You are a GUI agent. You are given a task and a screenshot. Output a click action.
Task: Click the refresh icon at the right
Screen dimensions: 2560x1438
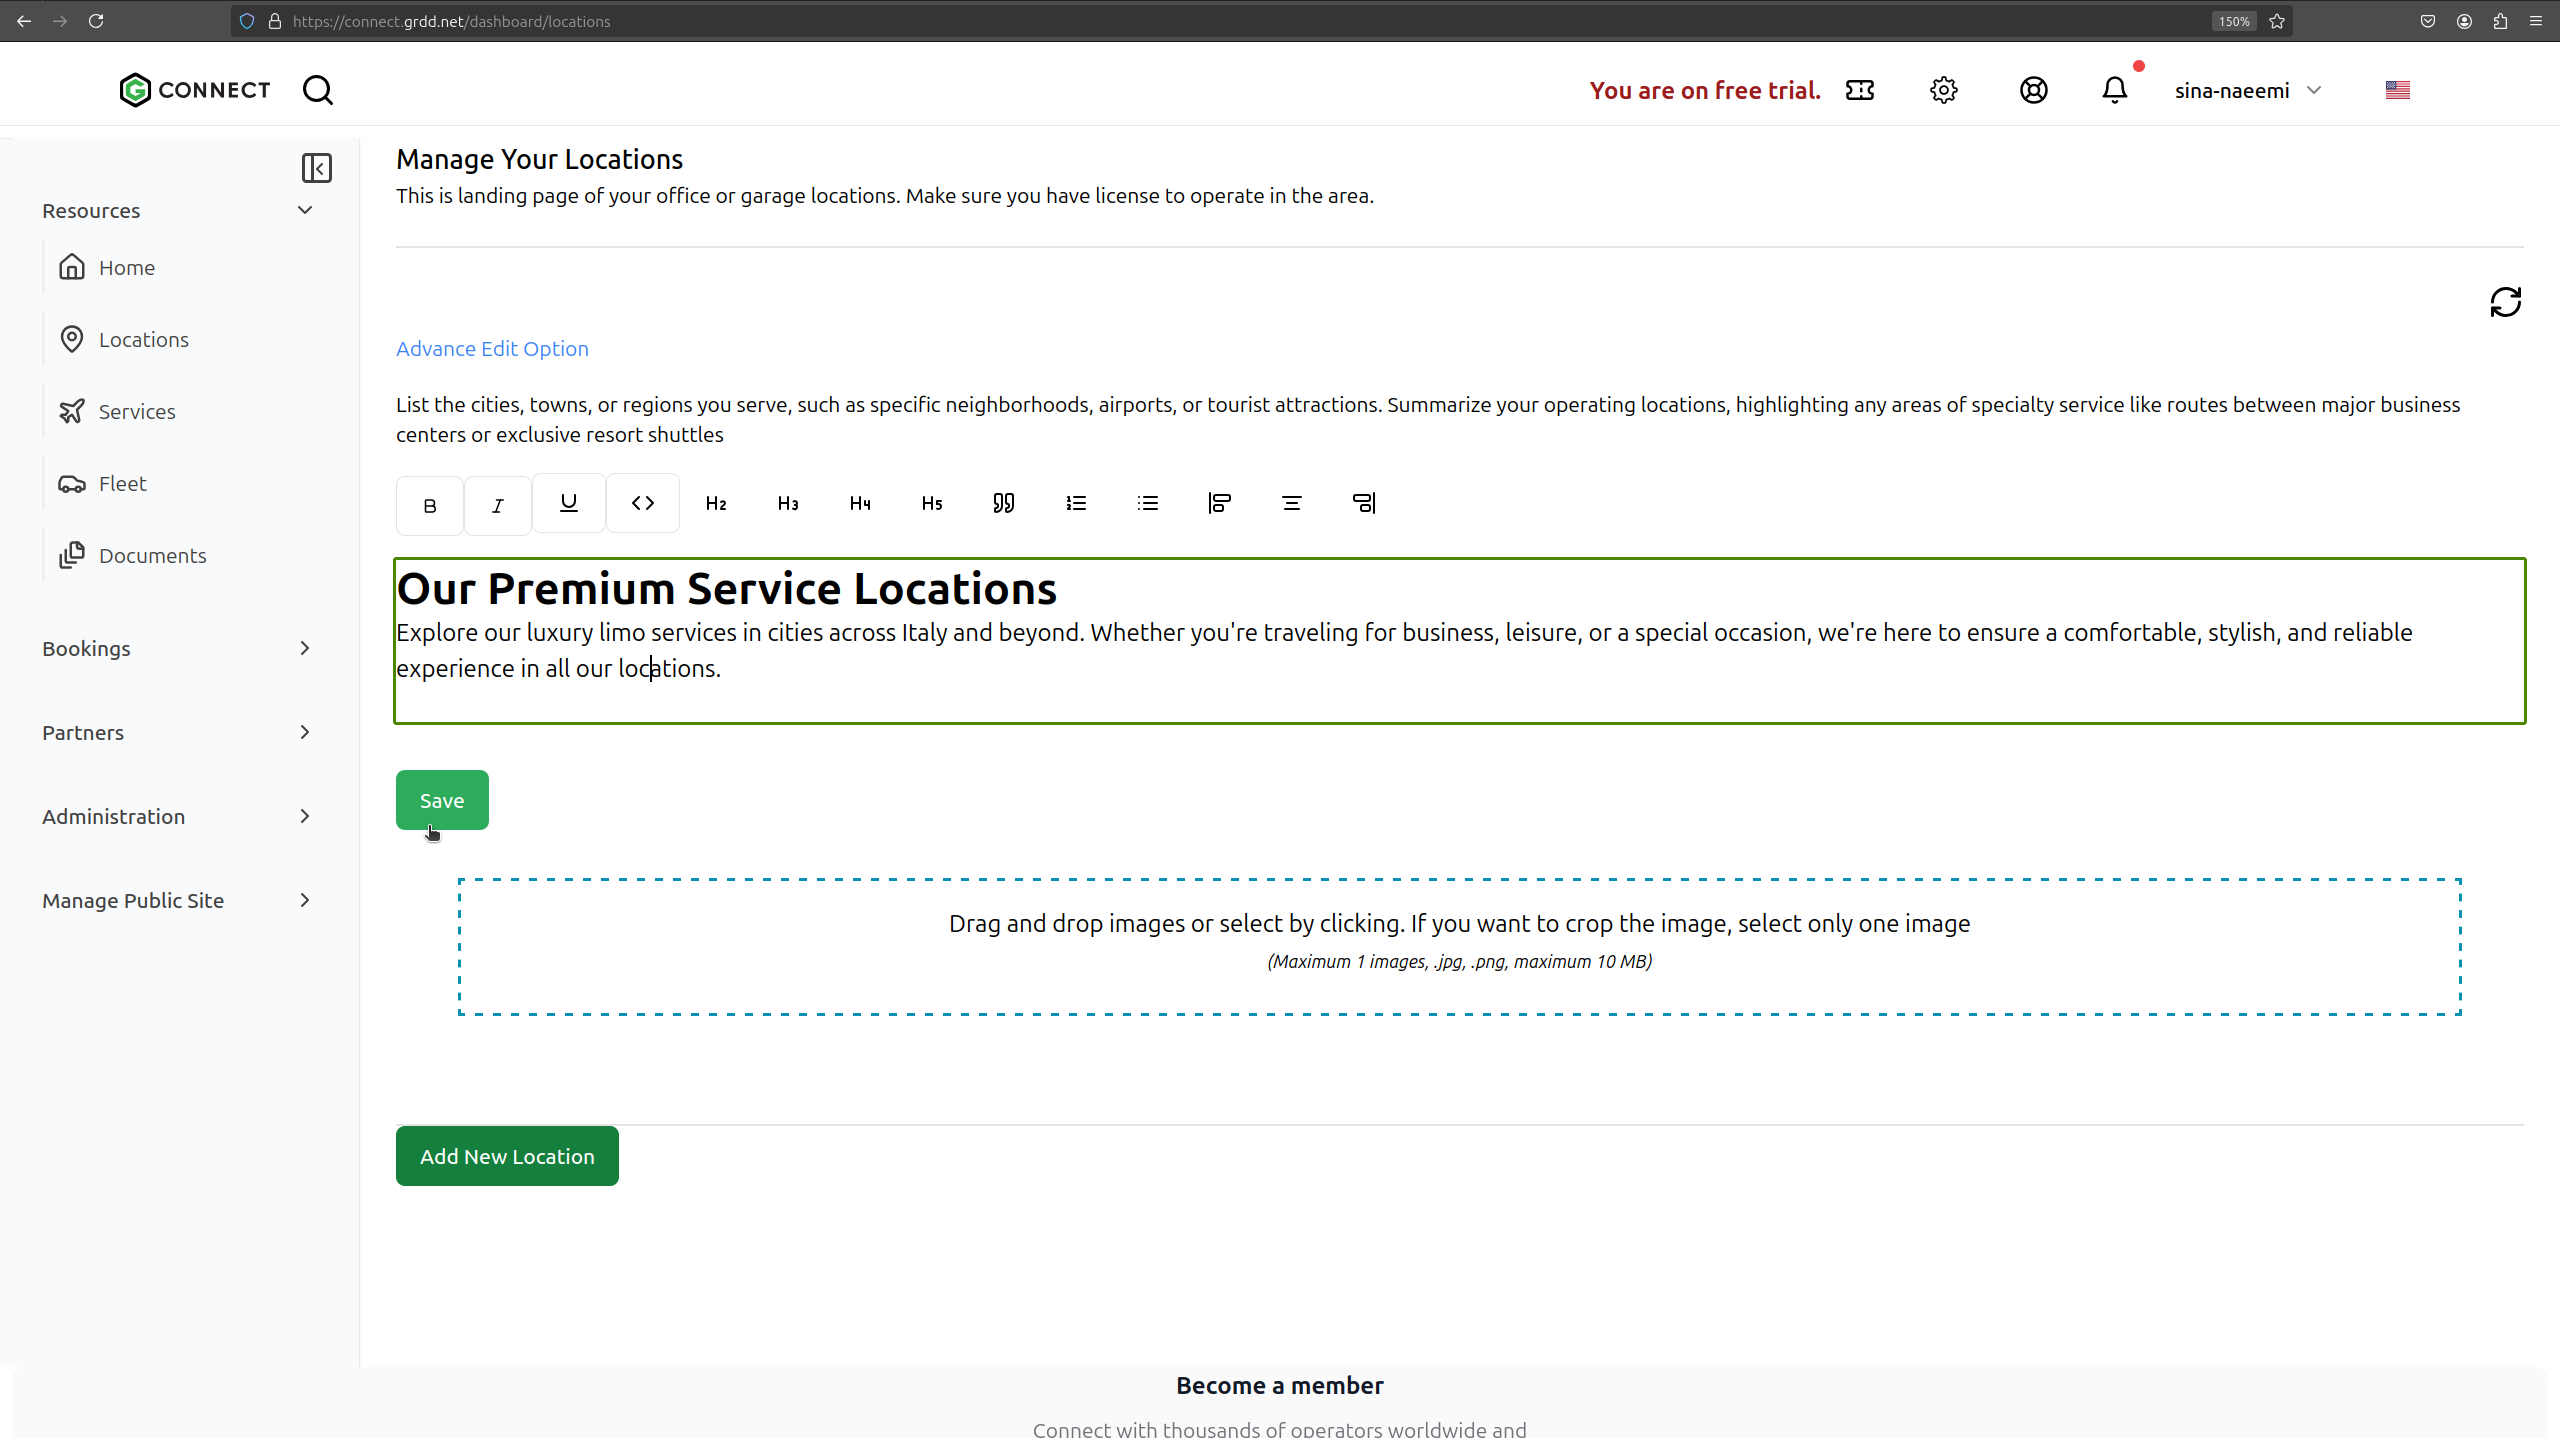[x=2505, y=302]
